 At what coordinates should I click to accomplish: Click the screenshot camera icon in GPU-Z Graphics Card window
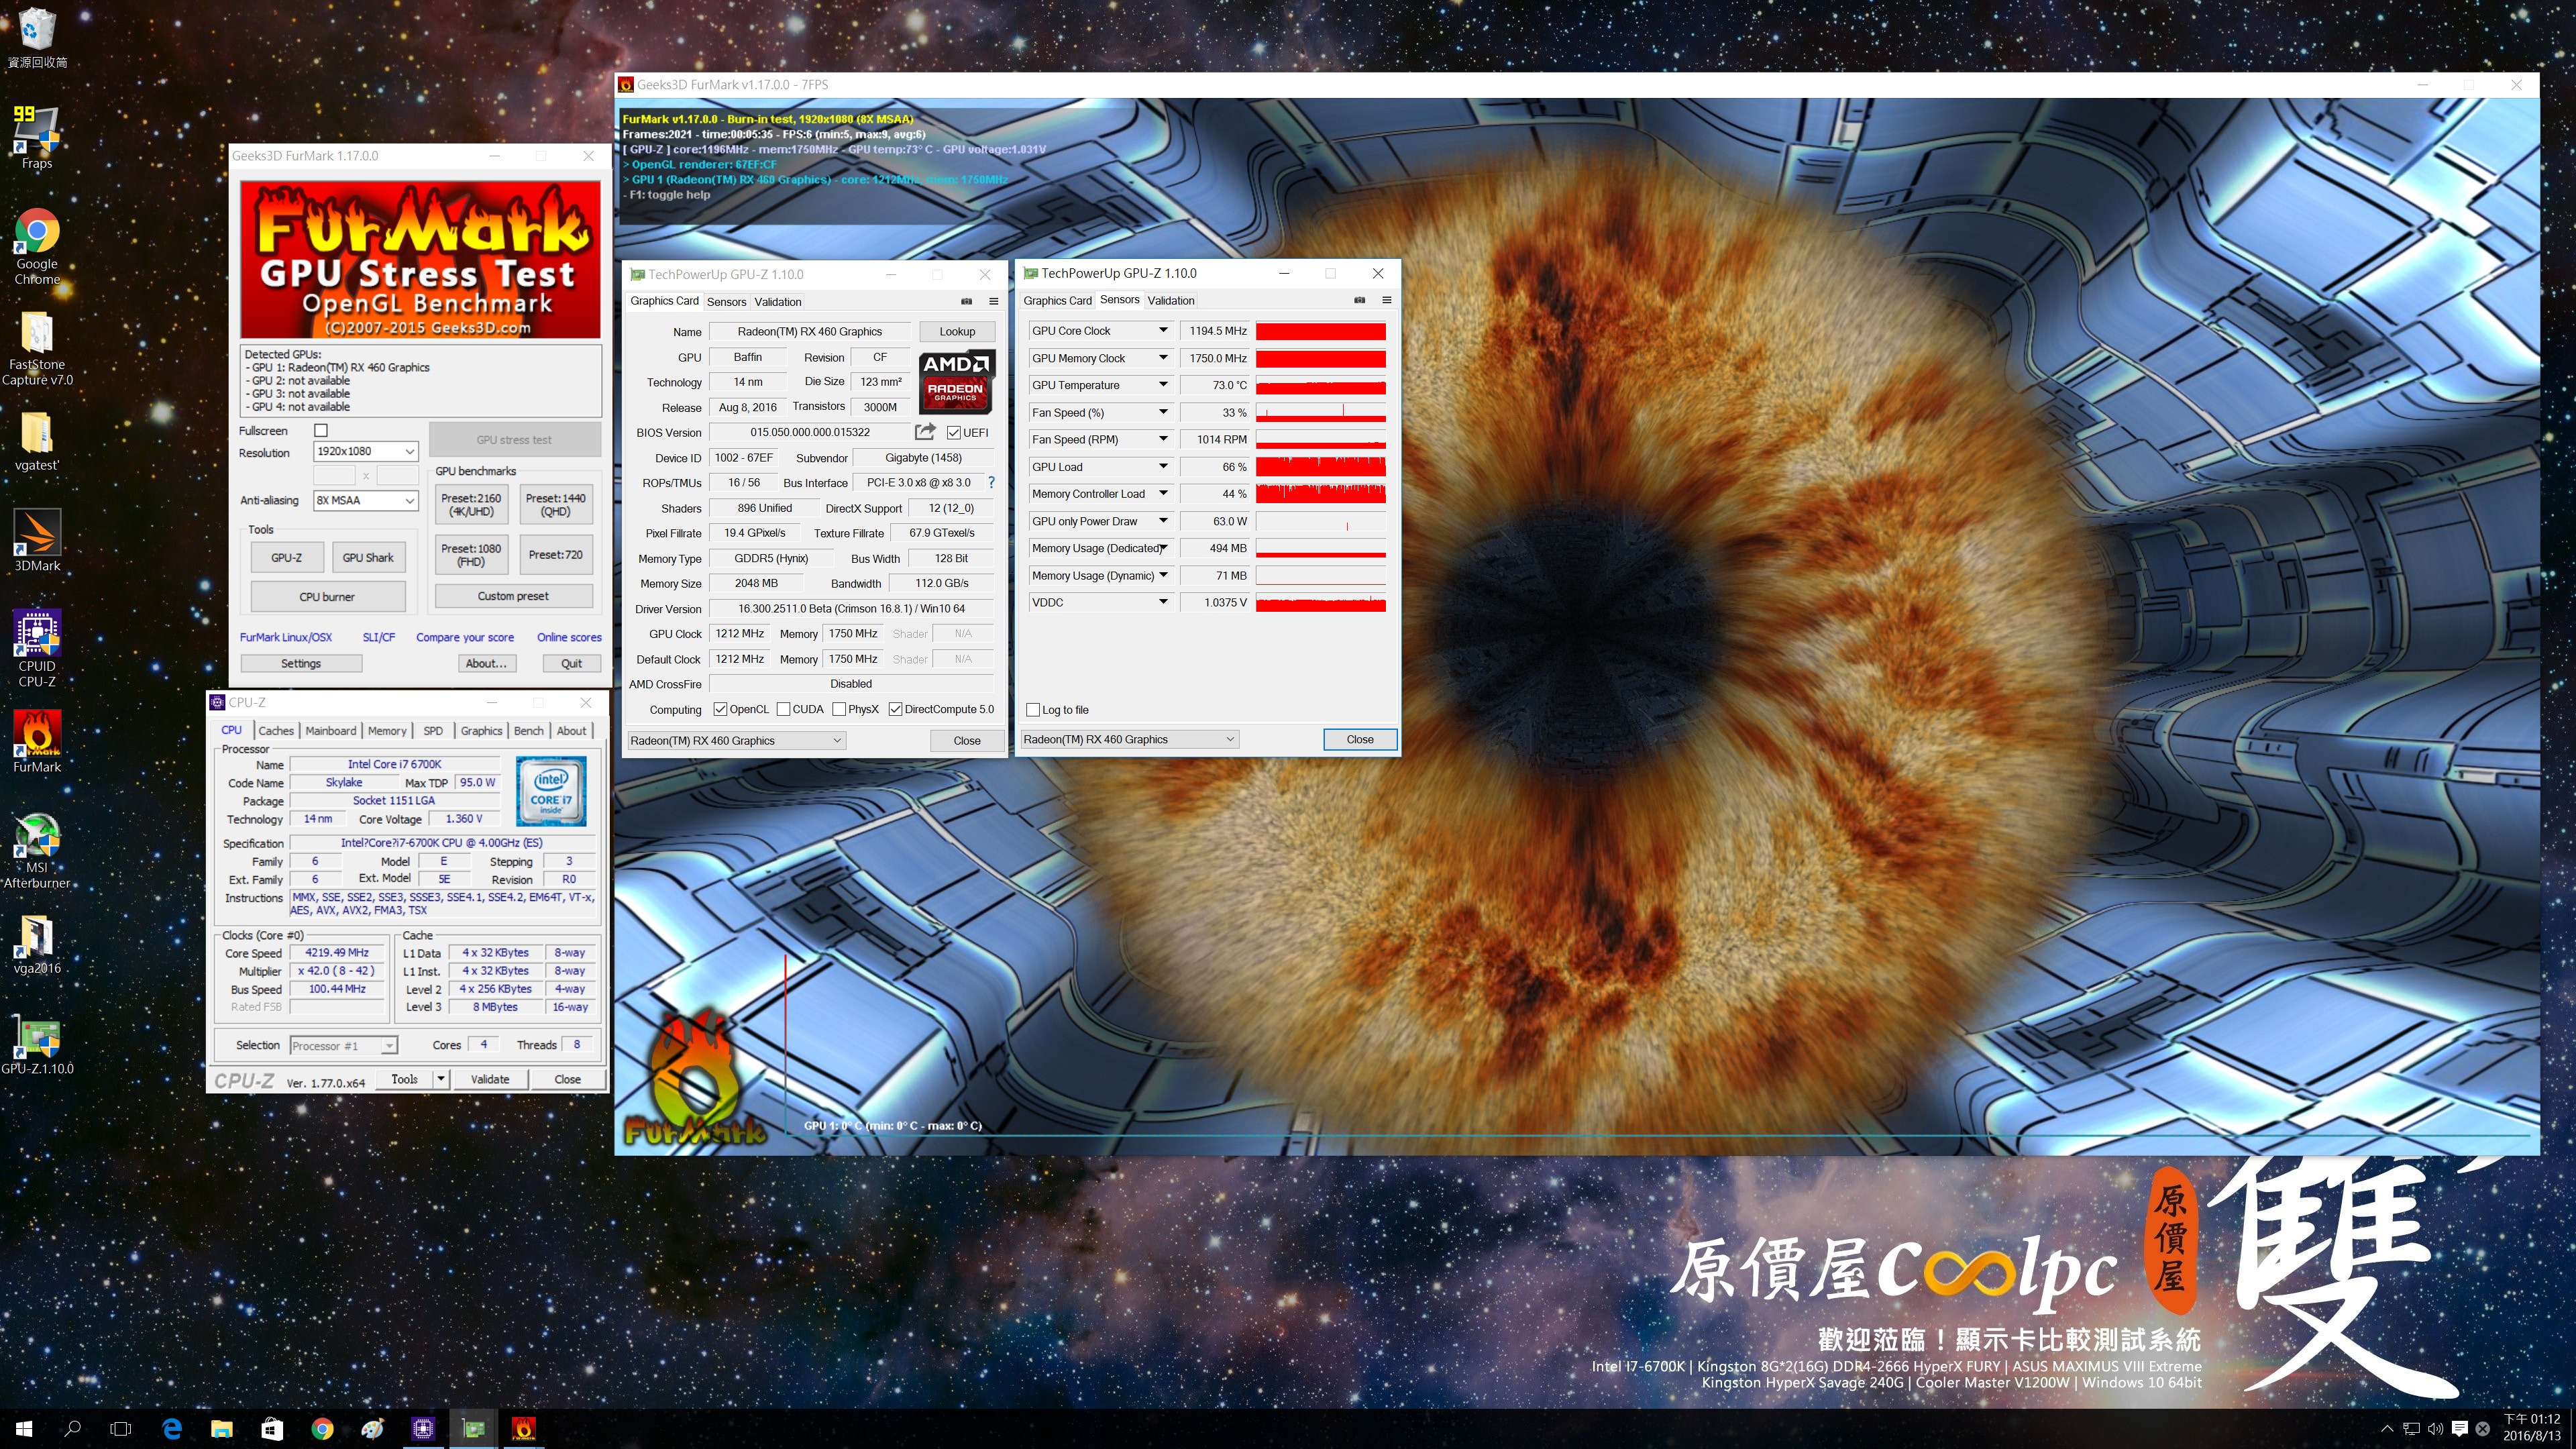(x=966, y=301)
